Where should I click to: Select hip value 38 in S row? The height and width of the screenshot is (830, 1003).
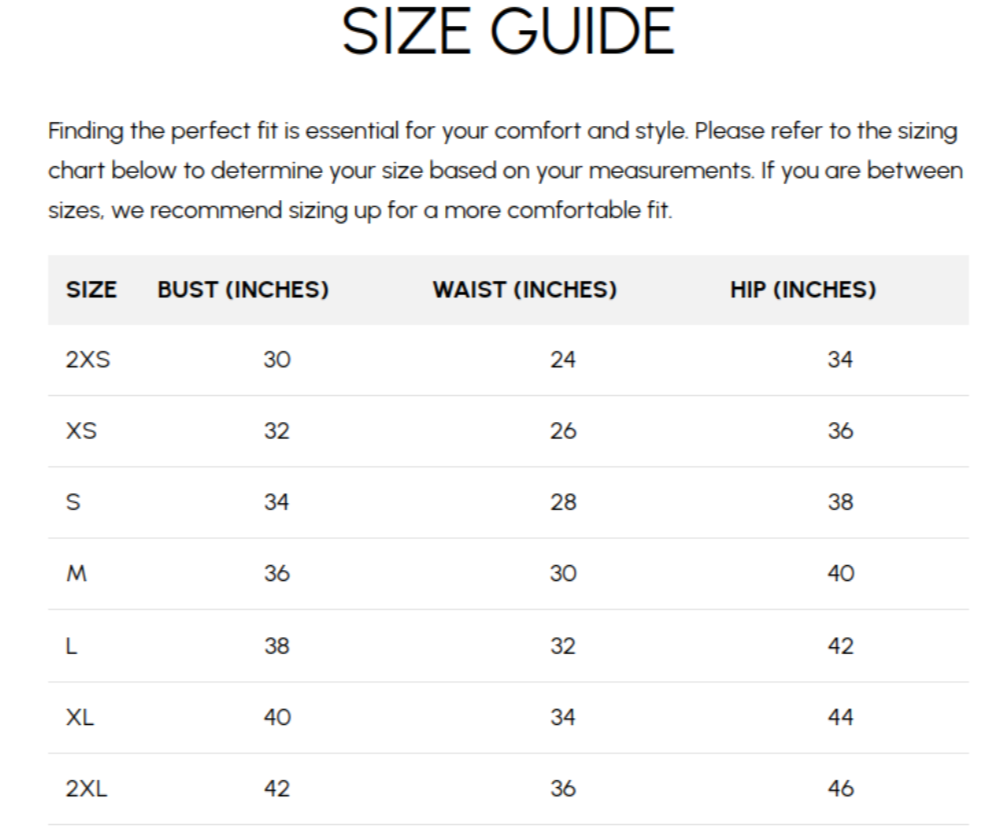click(x=841, y=502)
